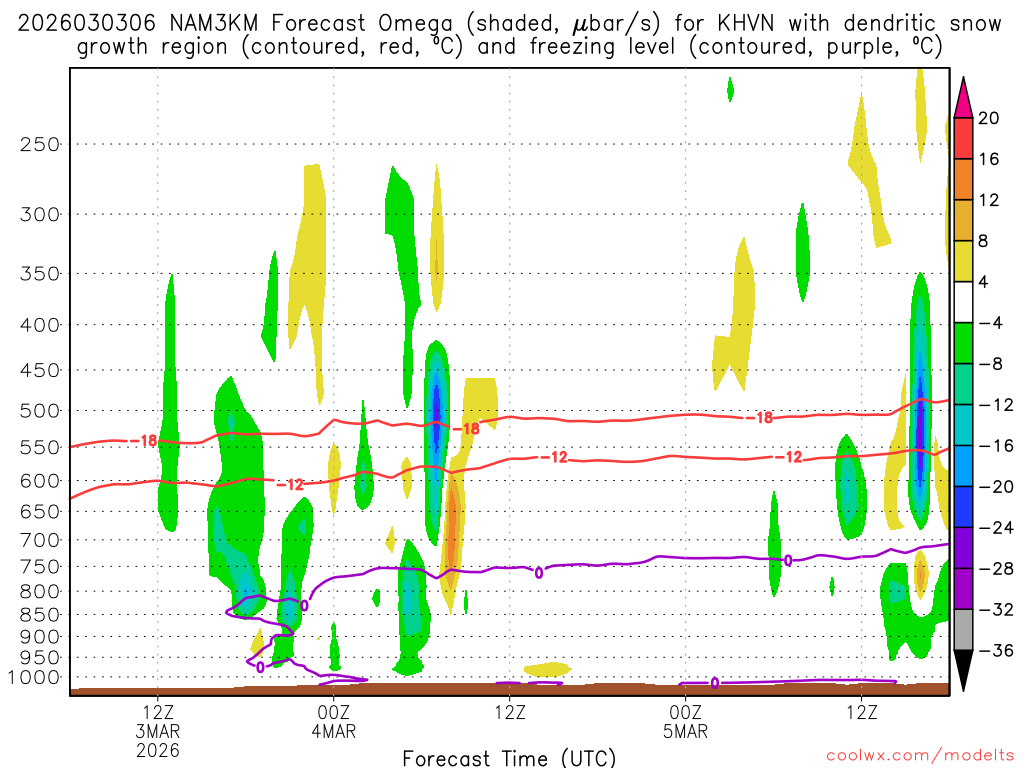Click the 12Z 3MAR 2026 time label

click(x=158, y=731)
